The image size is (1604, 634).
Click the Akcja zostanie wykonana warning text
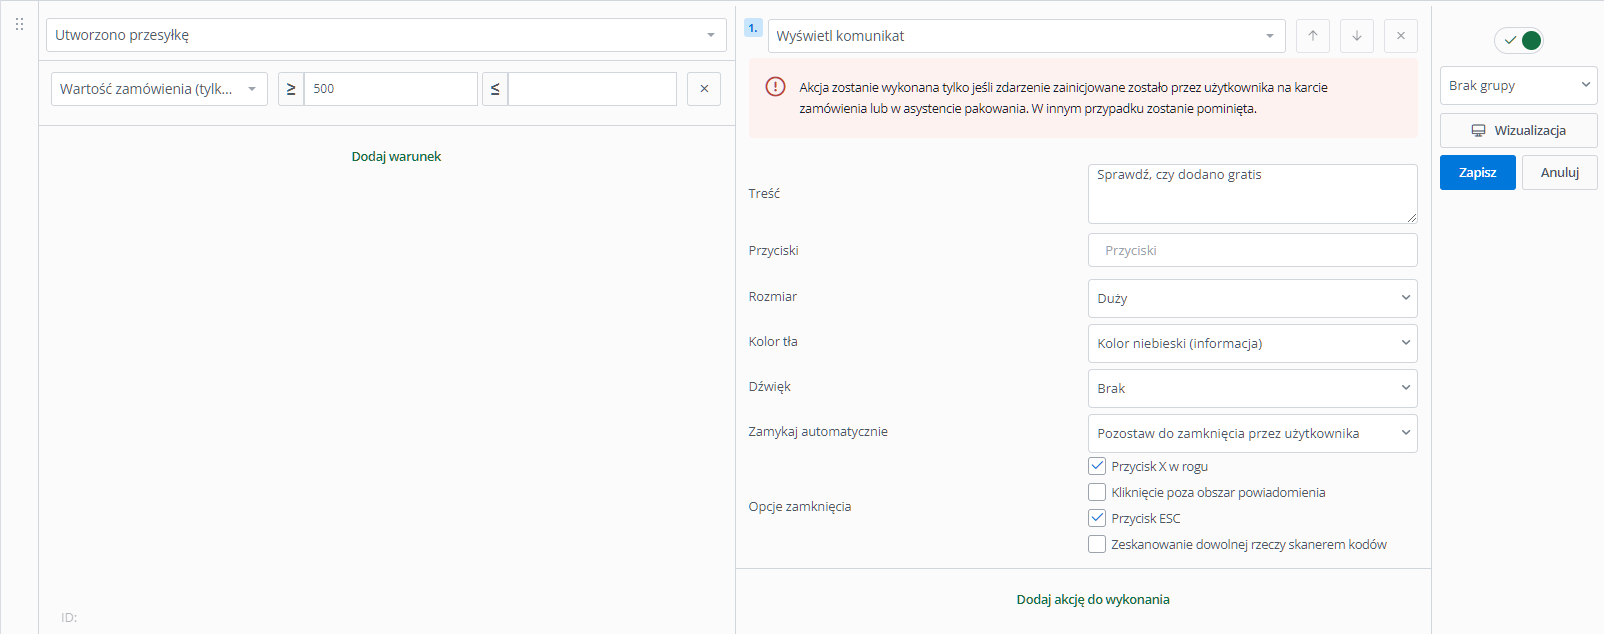[1064, 98]
